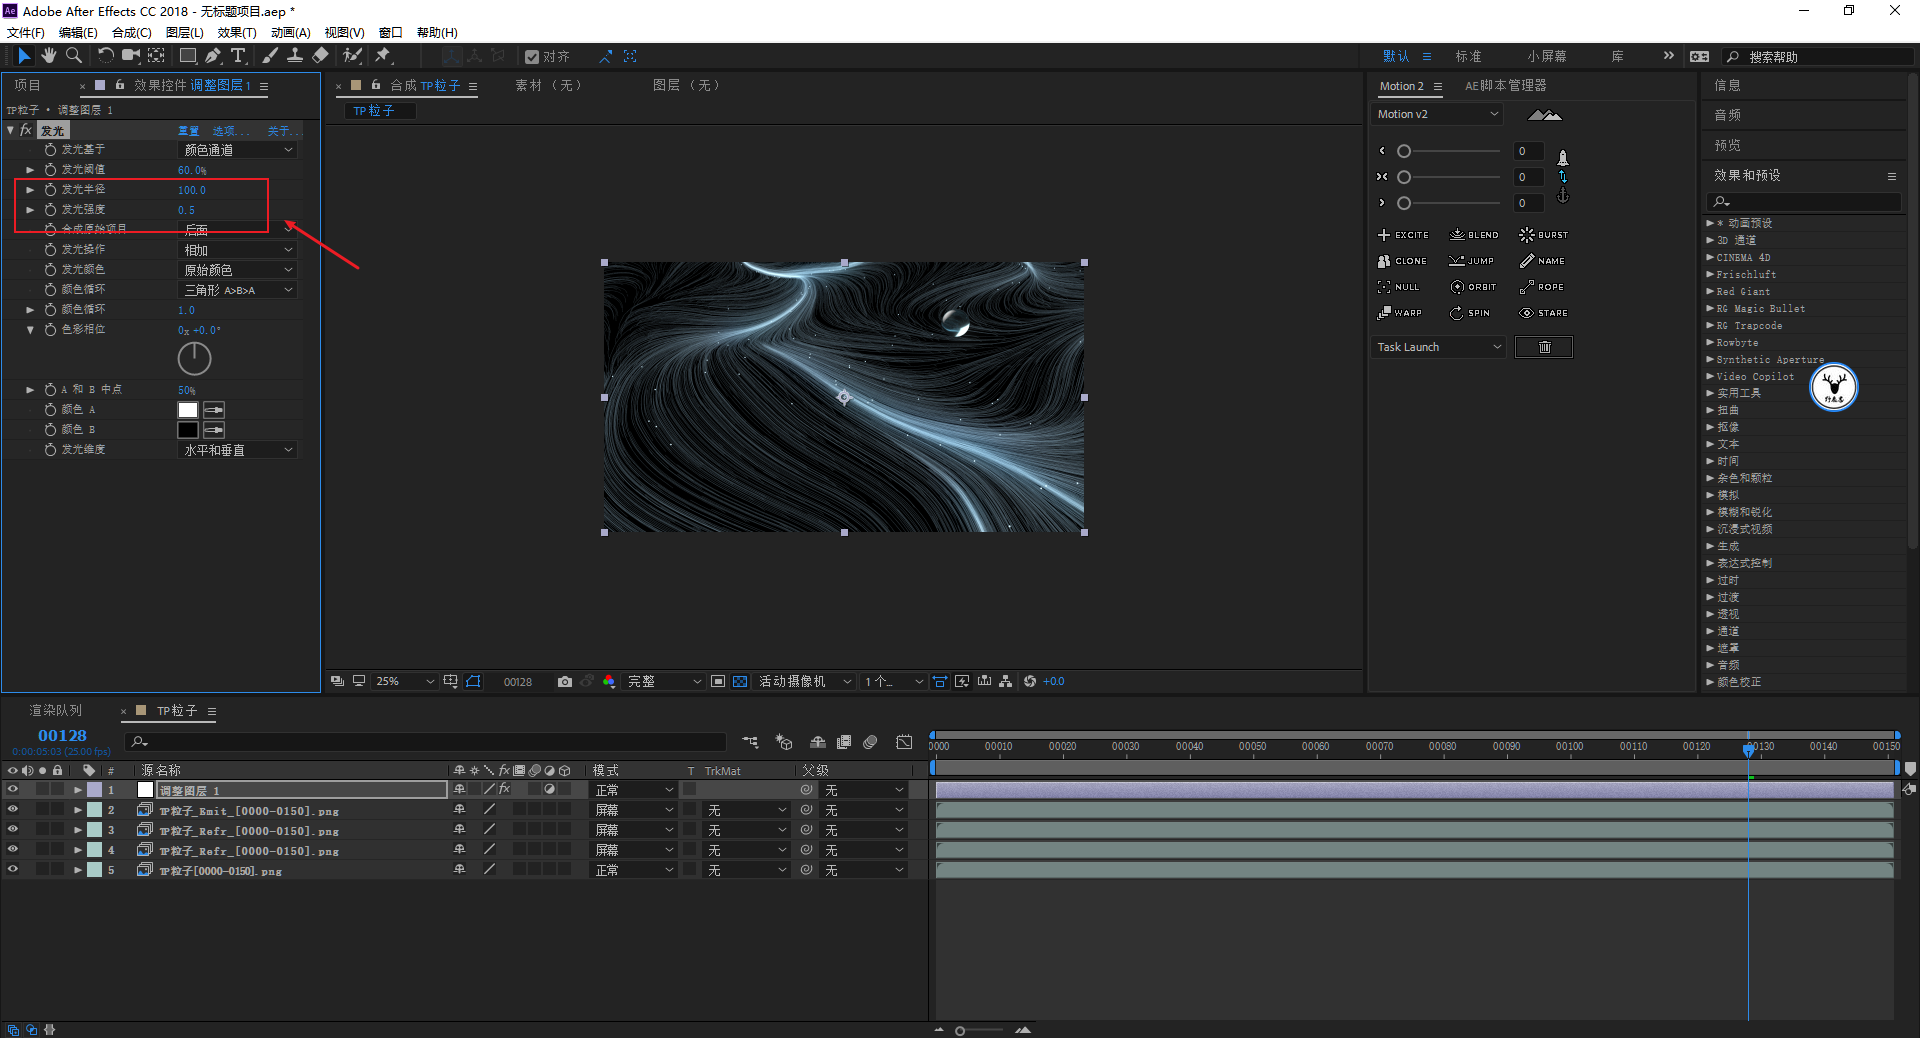Hide the 调整图层 1 layer eye
1920x1038 pixels.
pos(13,790)
